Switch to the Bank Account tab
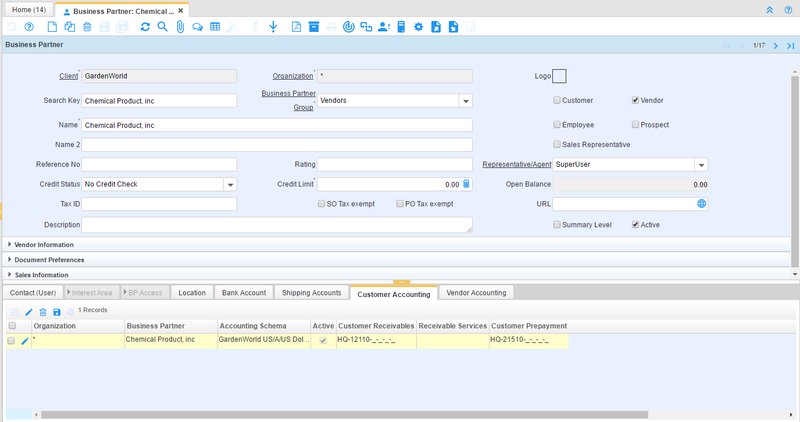Image resolution: width=800 pixels, height=422 pixels. coord(244,293)
